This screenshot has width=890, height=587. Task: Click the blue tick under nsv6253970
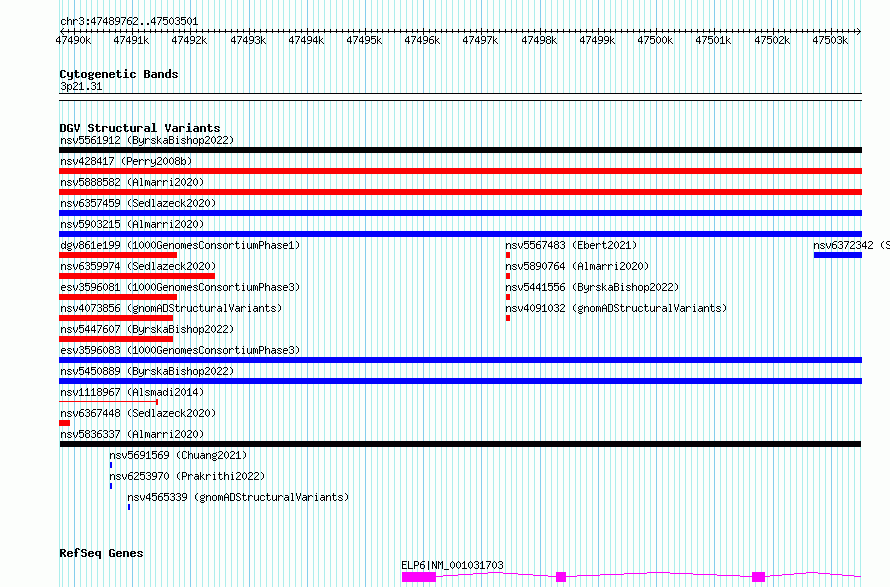pos(111,487)
